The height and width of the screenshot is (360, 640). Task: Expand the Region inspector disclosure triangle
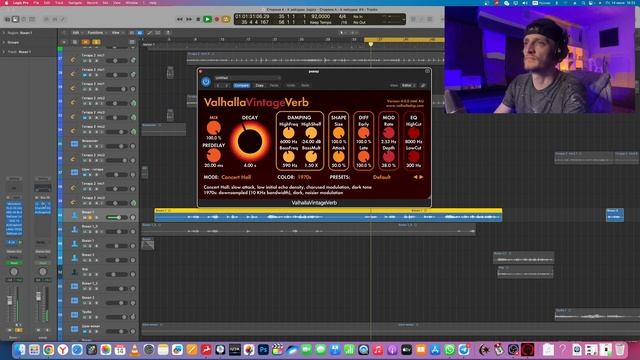click(4, 33)
